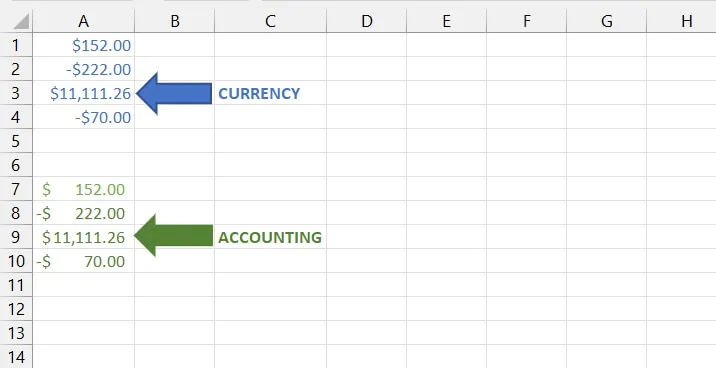Select cell A2 with -$222.00
Screen dimensions: 716x369
pos(84,69)
